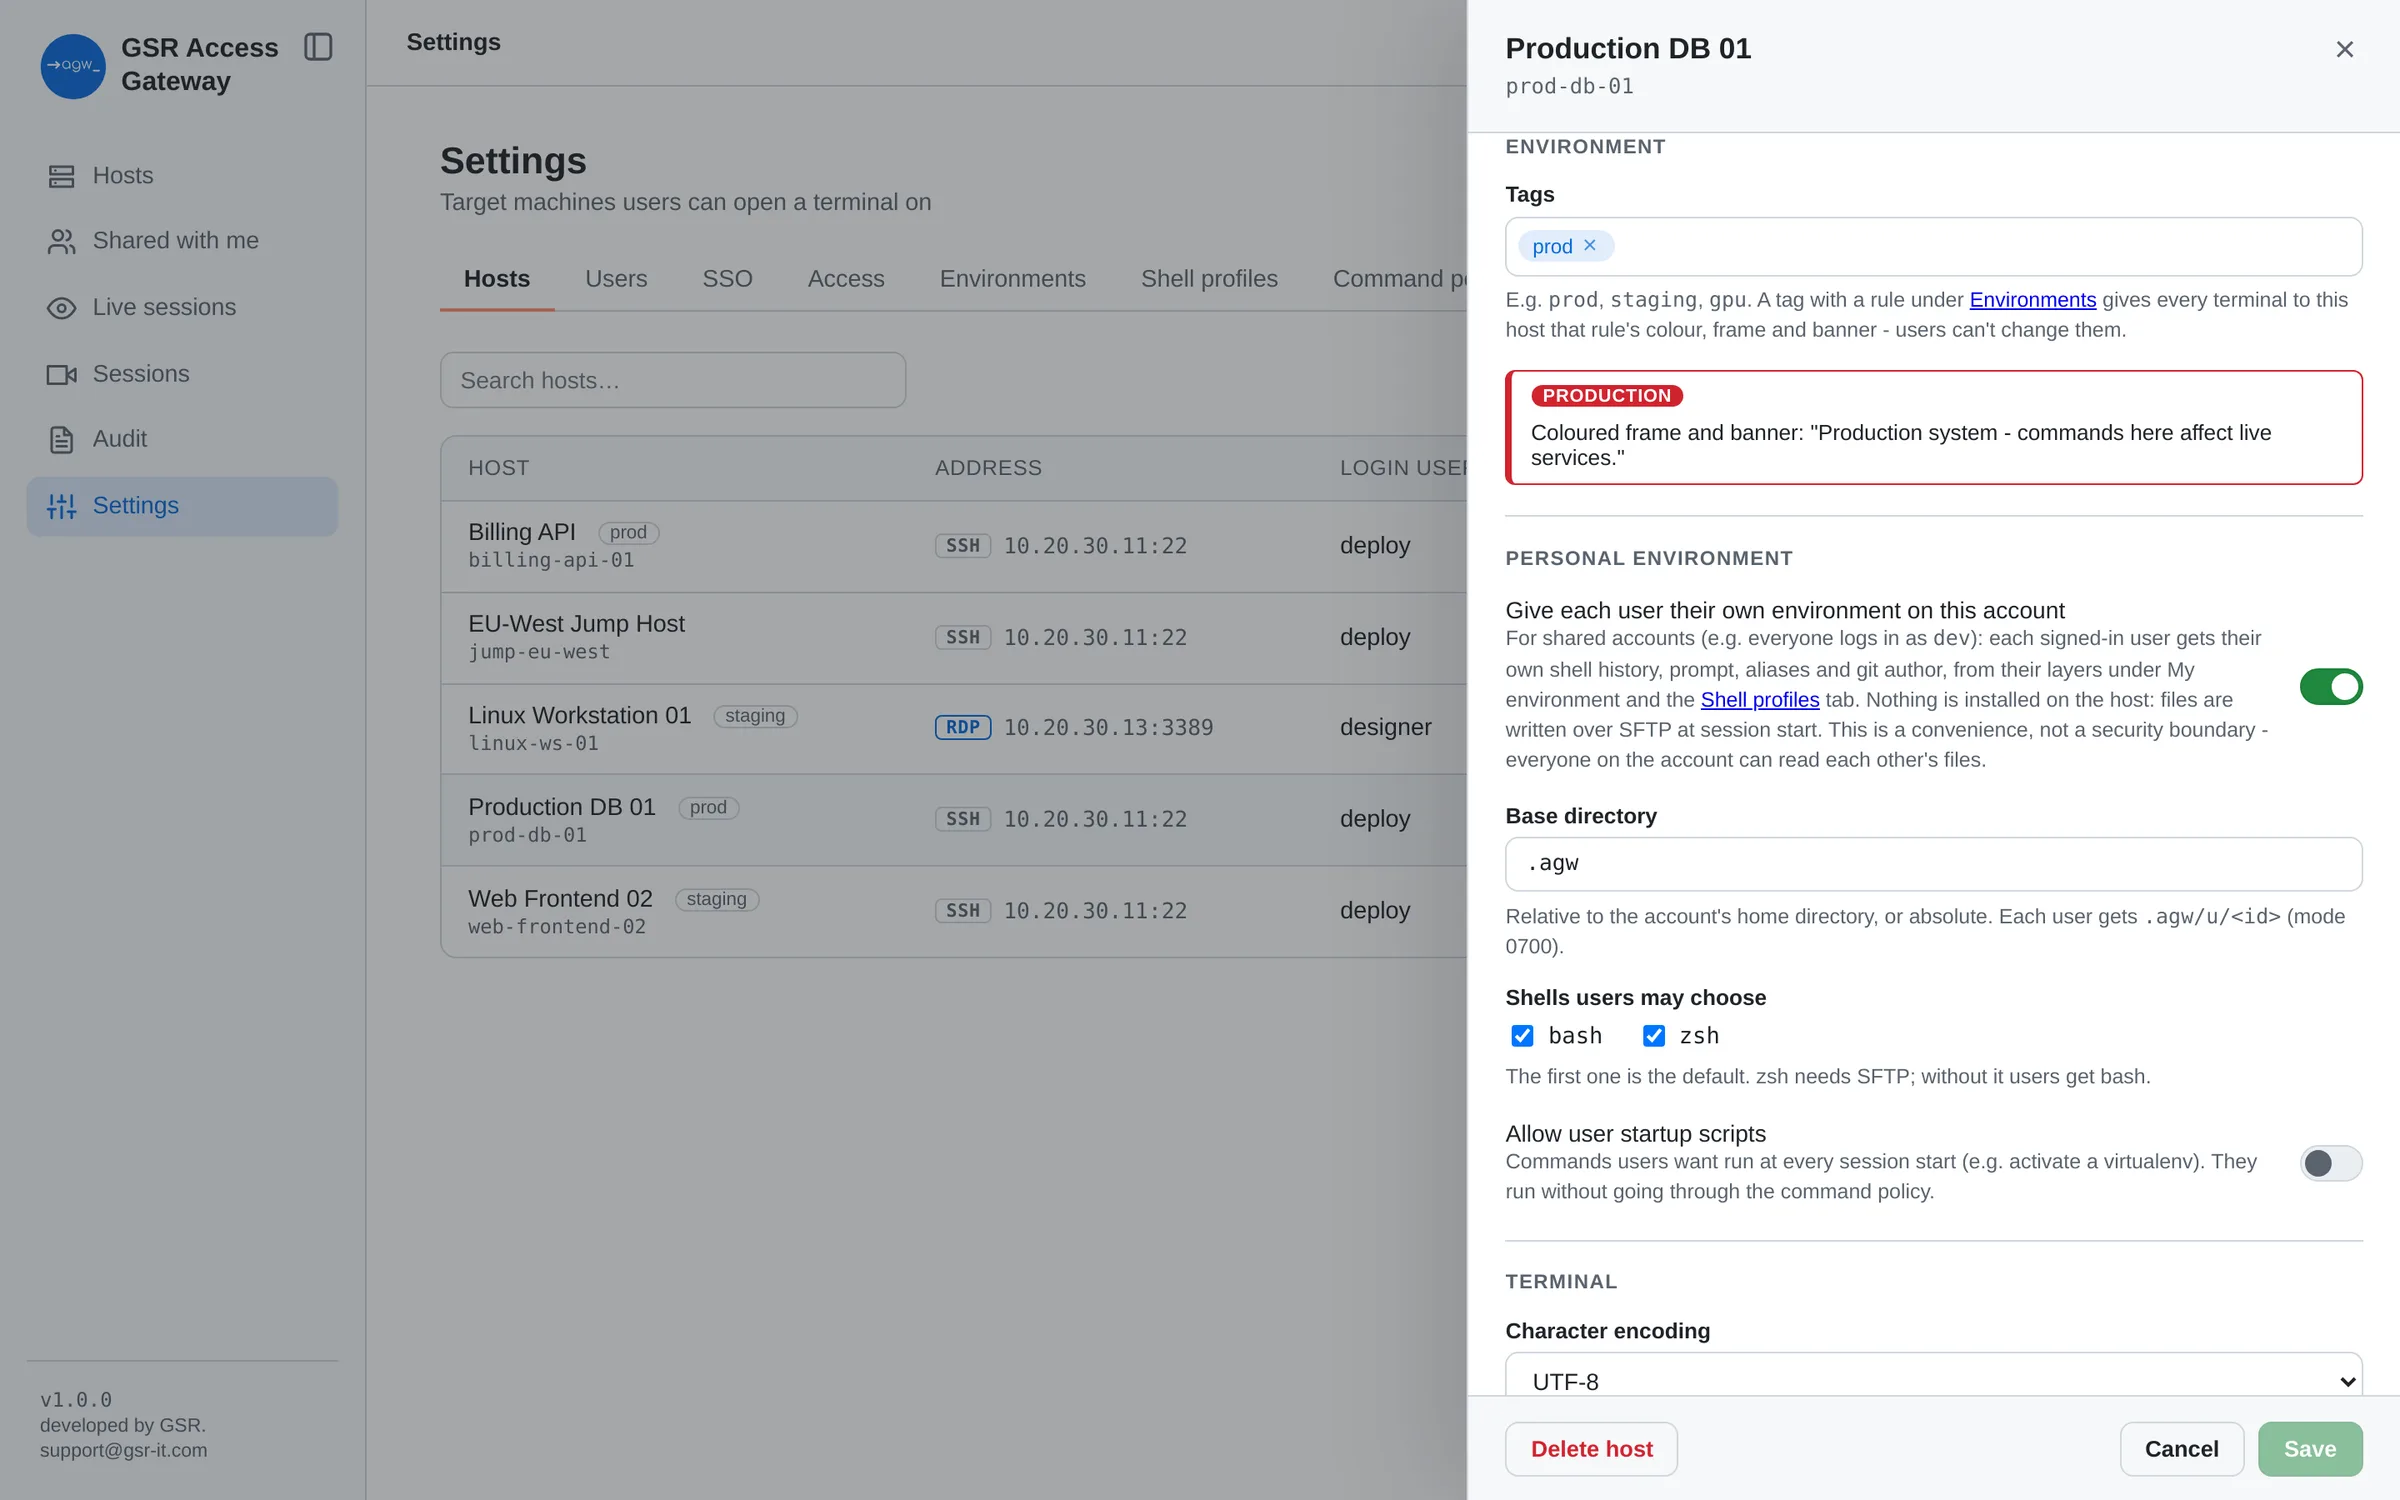Click the Settings sliders icon
The image size is (2400, 1500).
62,506
